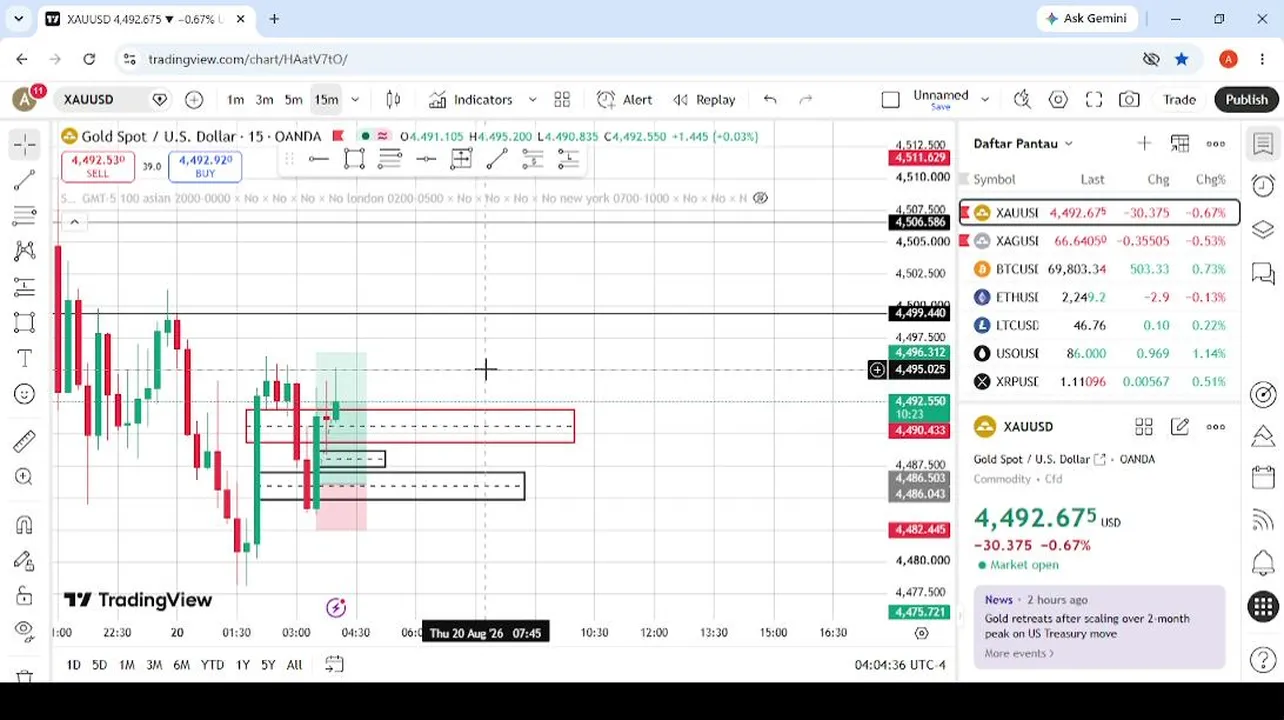Viewport: 1284px width, 720px height.
Task: Open the go to date calendar icon
Action: coord(334,664)
